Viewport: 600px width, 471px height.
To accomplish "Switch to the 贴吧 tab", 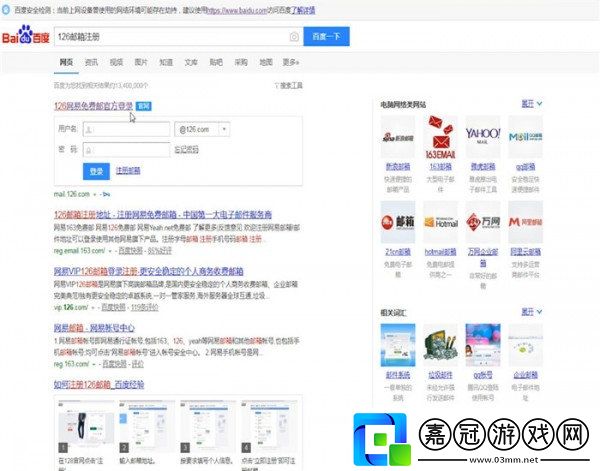I will pyautogui.click(x=216, y=62).
